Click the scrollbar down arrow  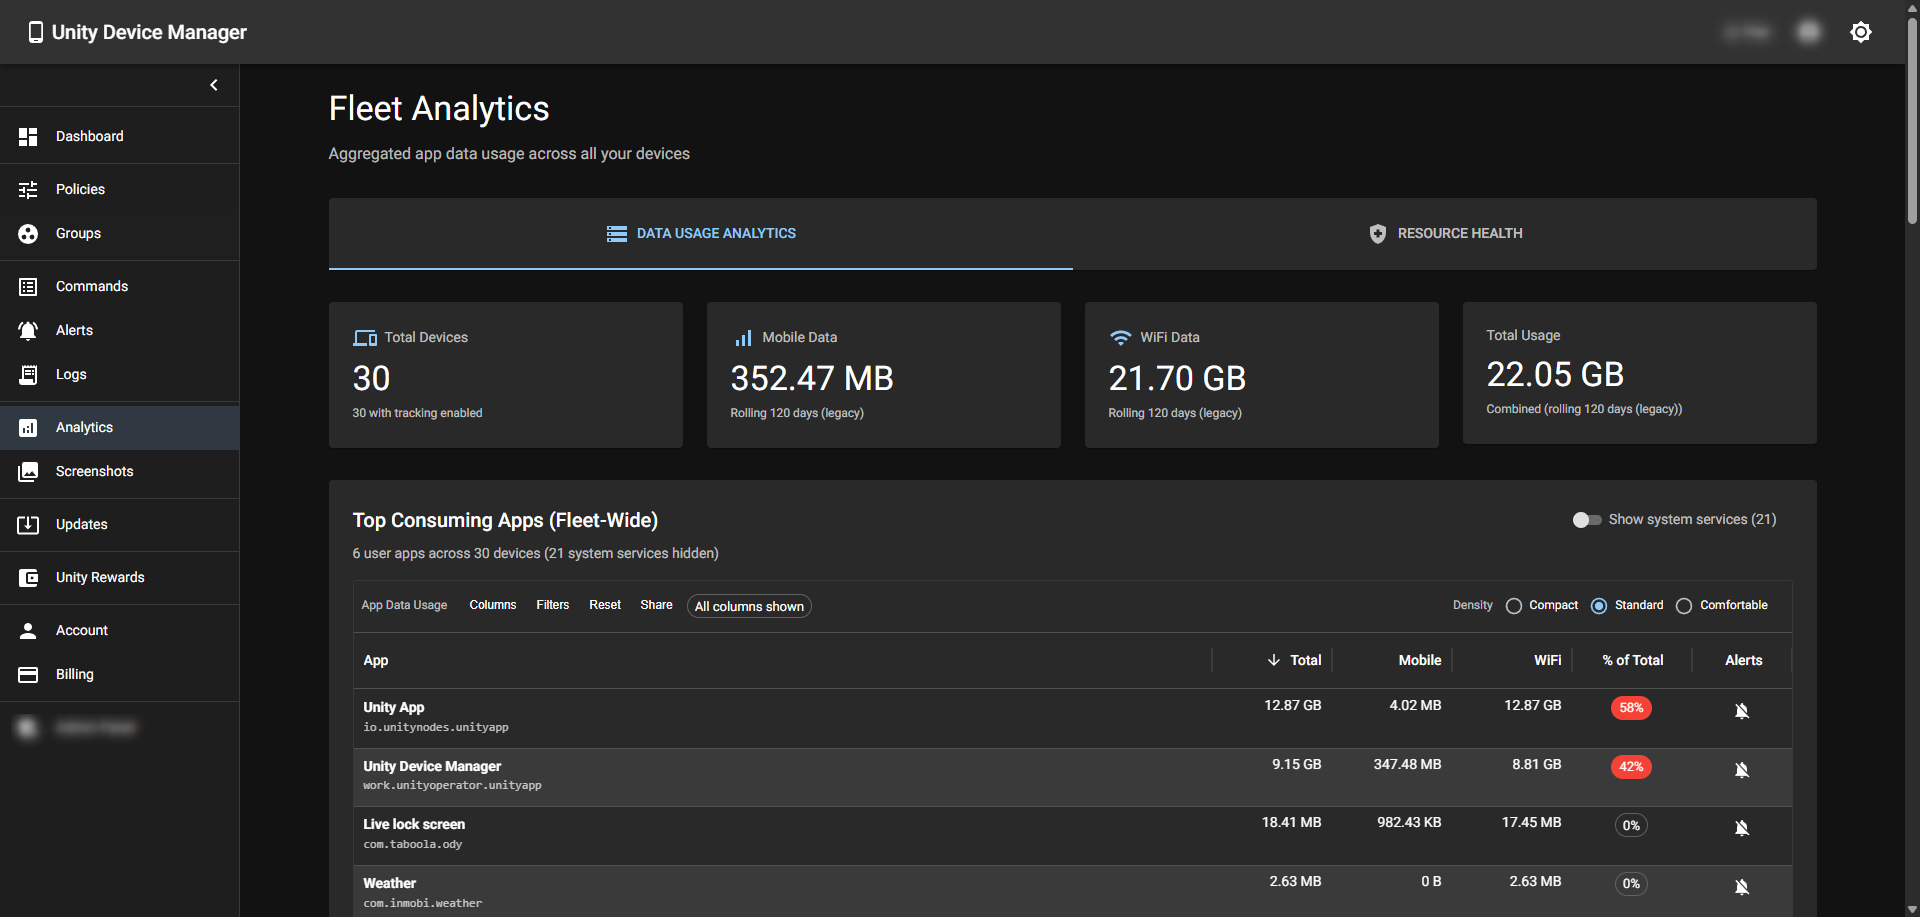[x=1912, y=909]
